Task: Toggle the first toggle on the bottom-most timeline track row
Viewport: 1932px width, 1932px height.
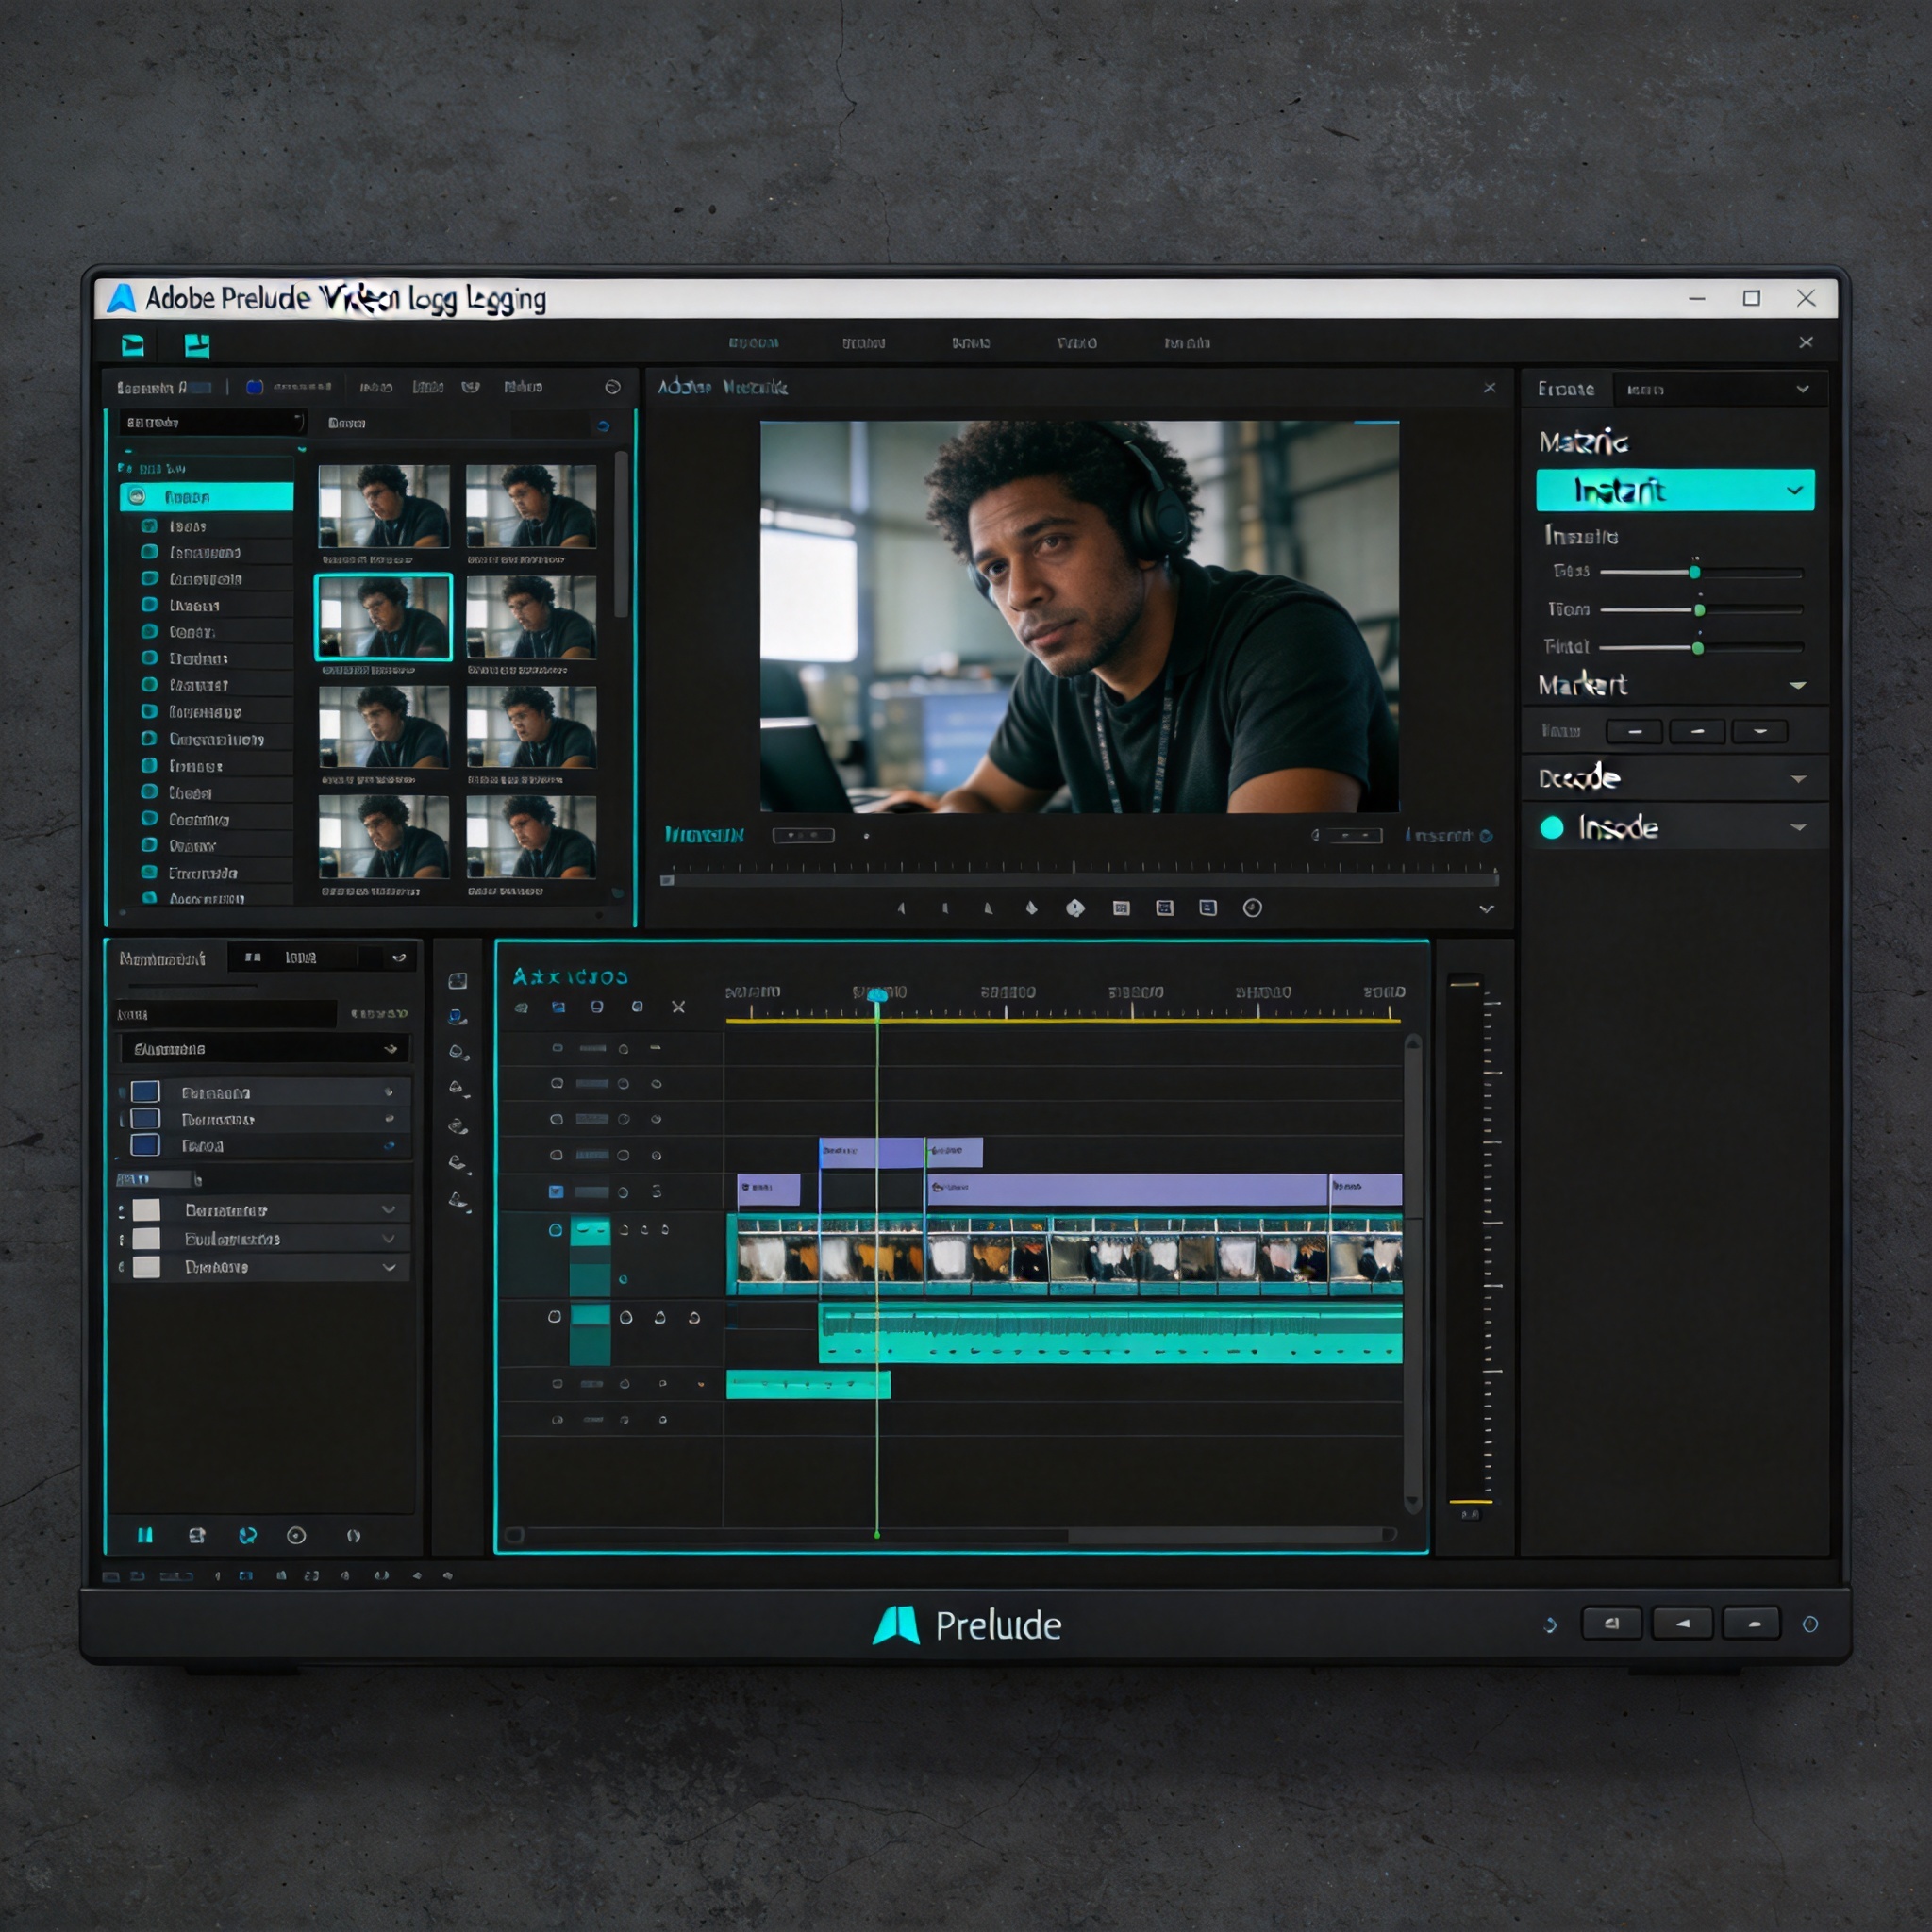Action: [557, 1420]
